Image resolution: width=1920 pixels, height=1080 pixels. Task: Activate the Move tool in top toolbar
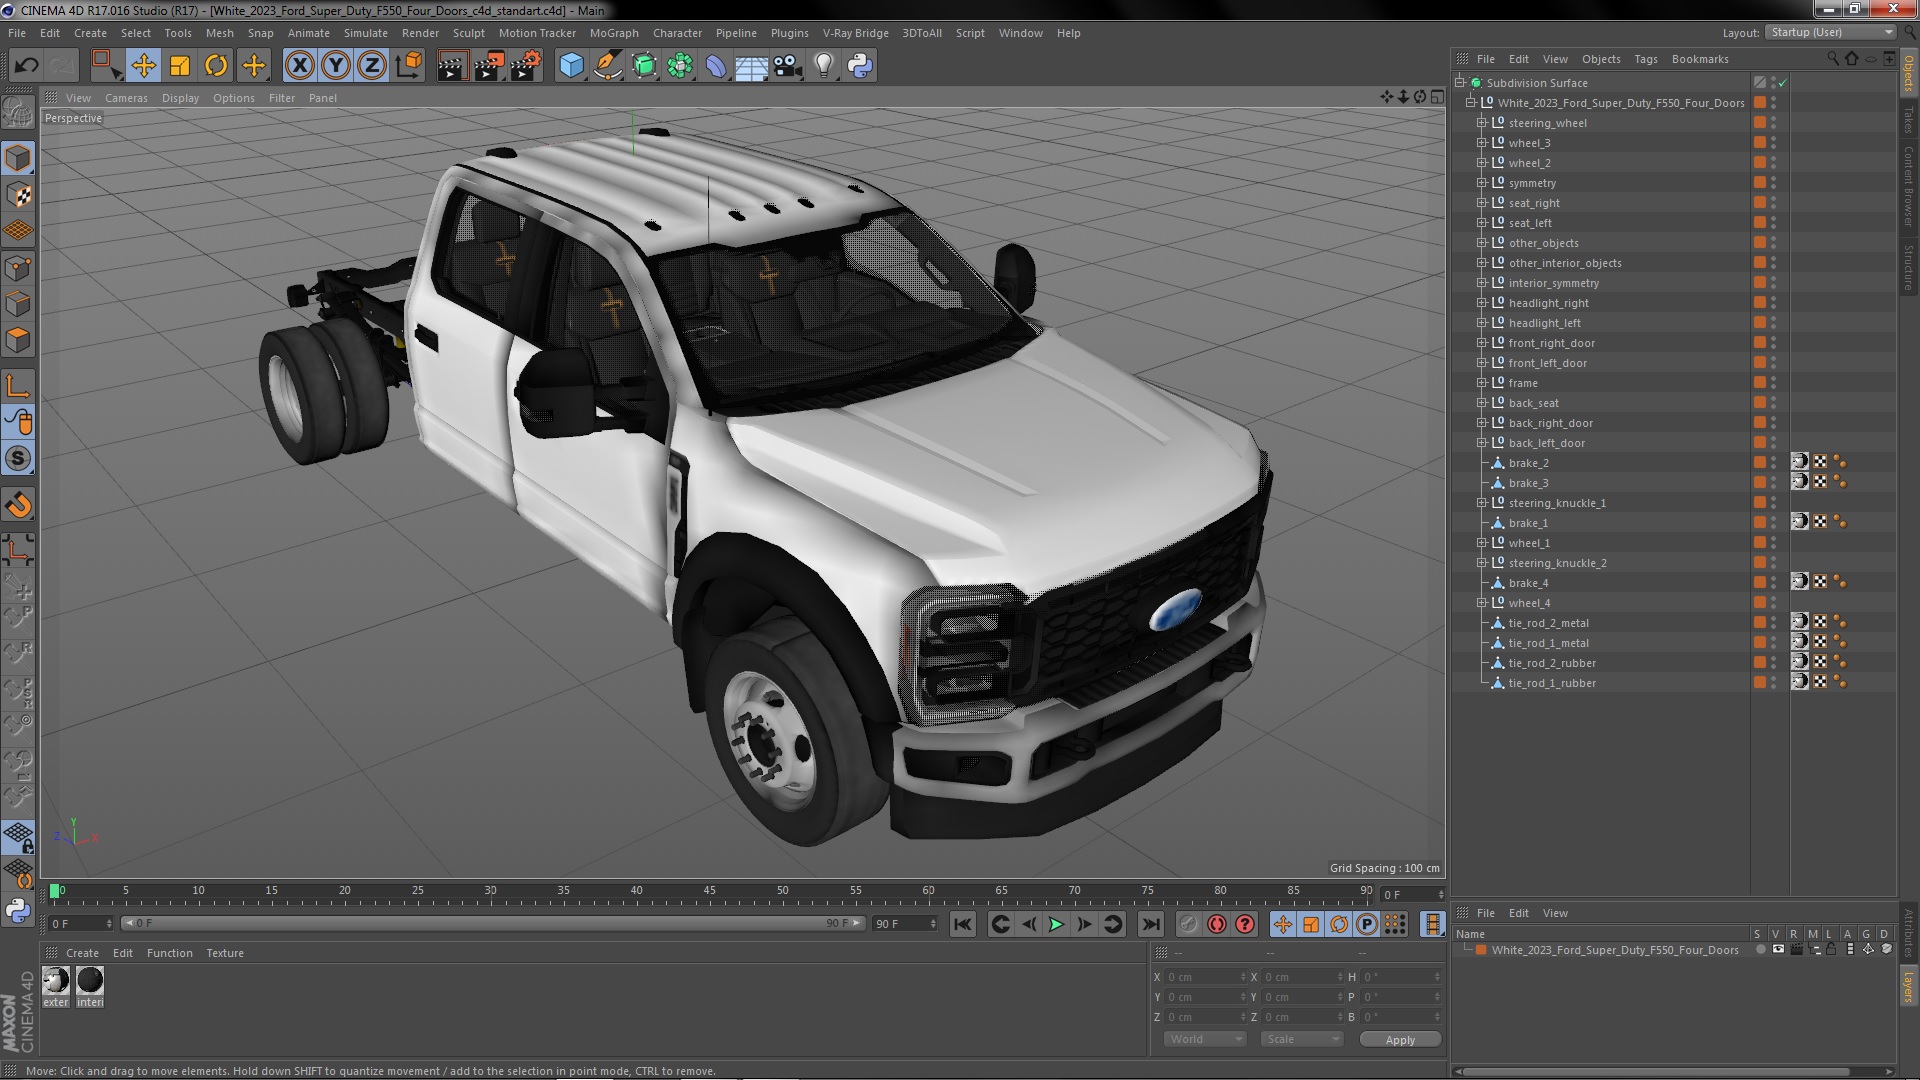[143, 66]
